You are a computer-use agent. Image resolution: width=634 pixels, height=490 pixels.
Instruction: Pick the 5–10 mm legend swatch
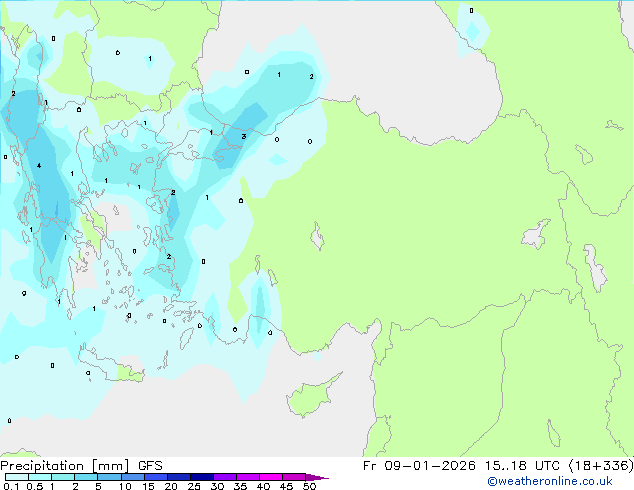pyautogui.click(x=109, y=477)
